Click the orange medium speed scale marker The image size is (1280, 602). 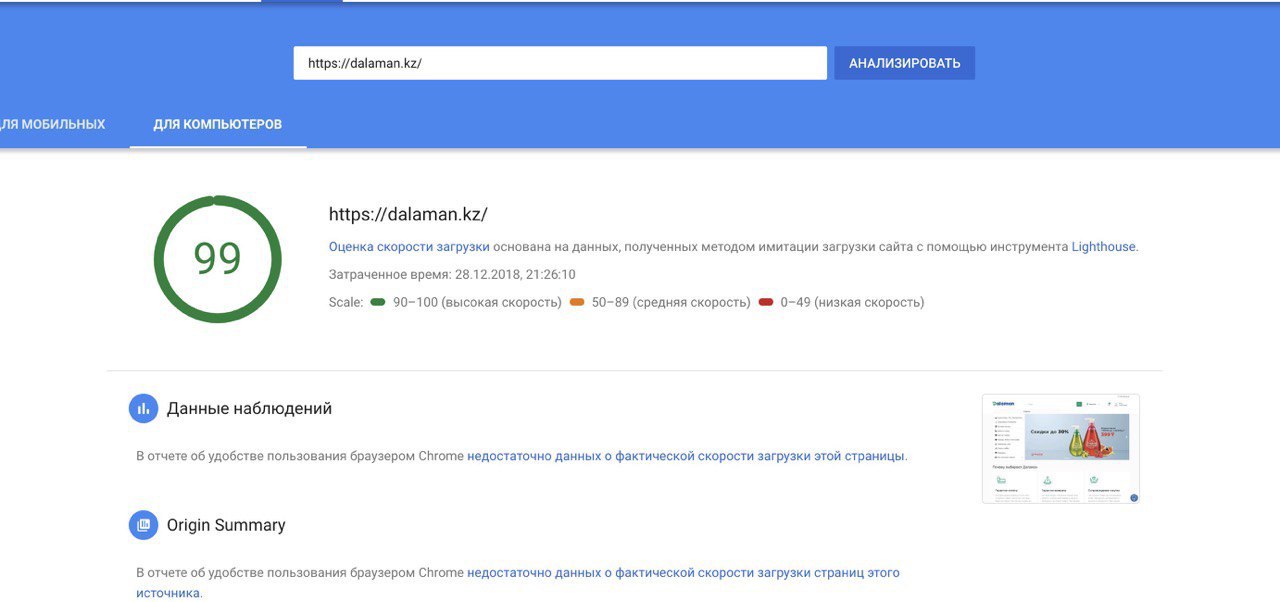(577, 302)
